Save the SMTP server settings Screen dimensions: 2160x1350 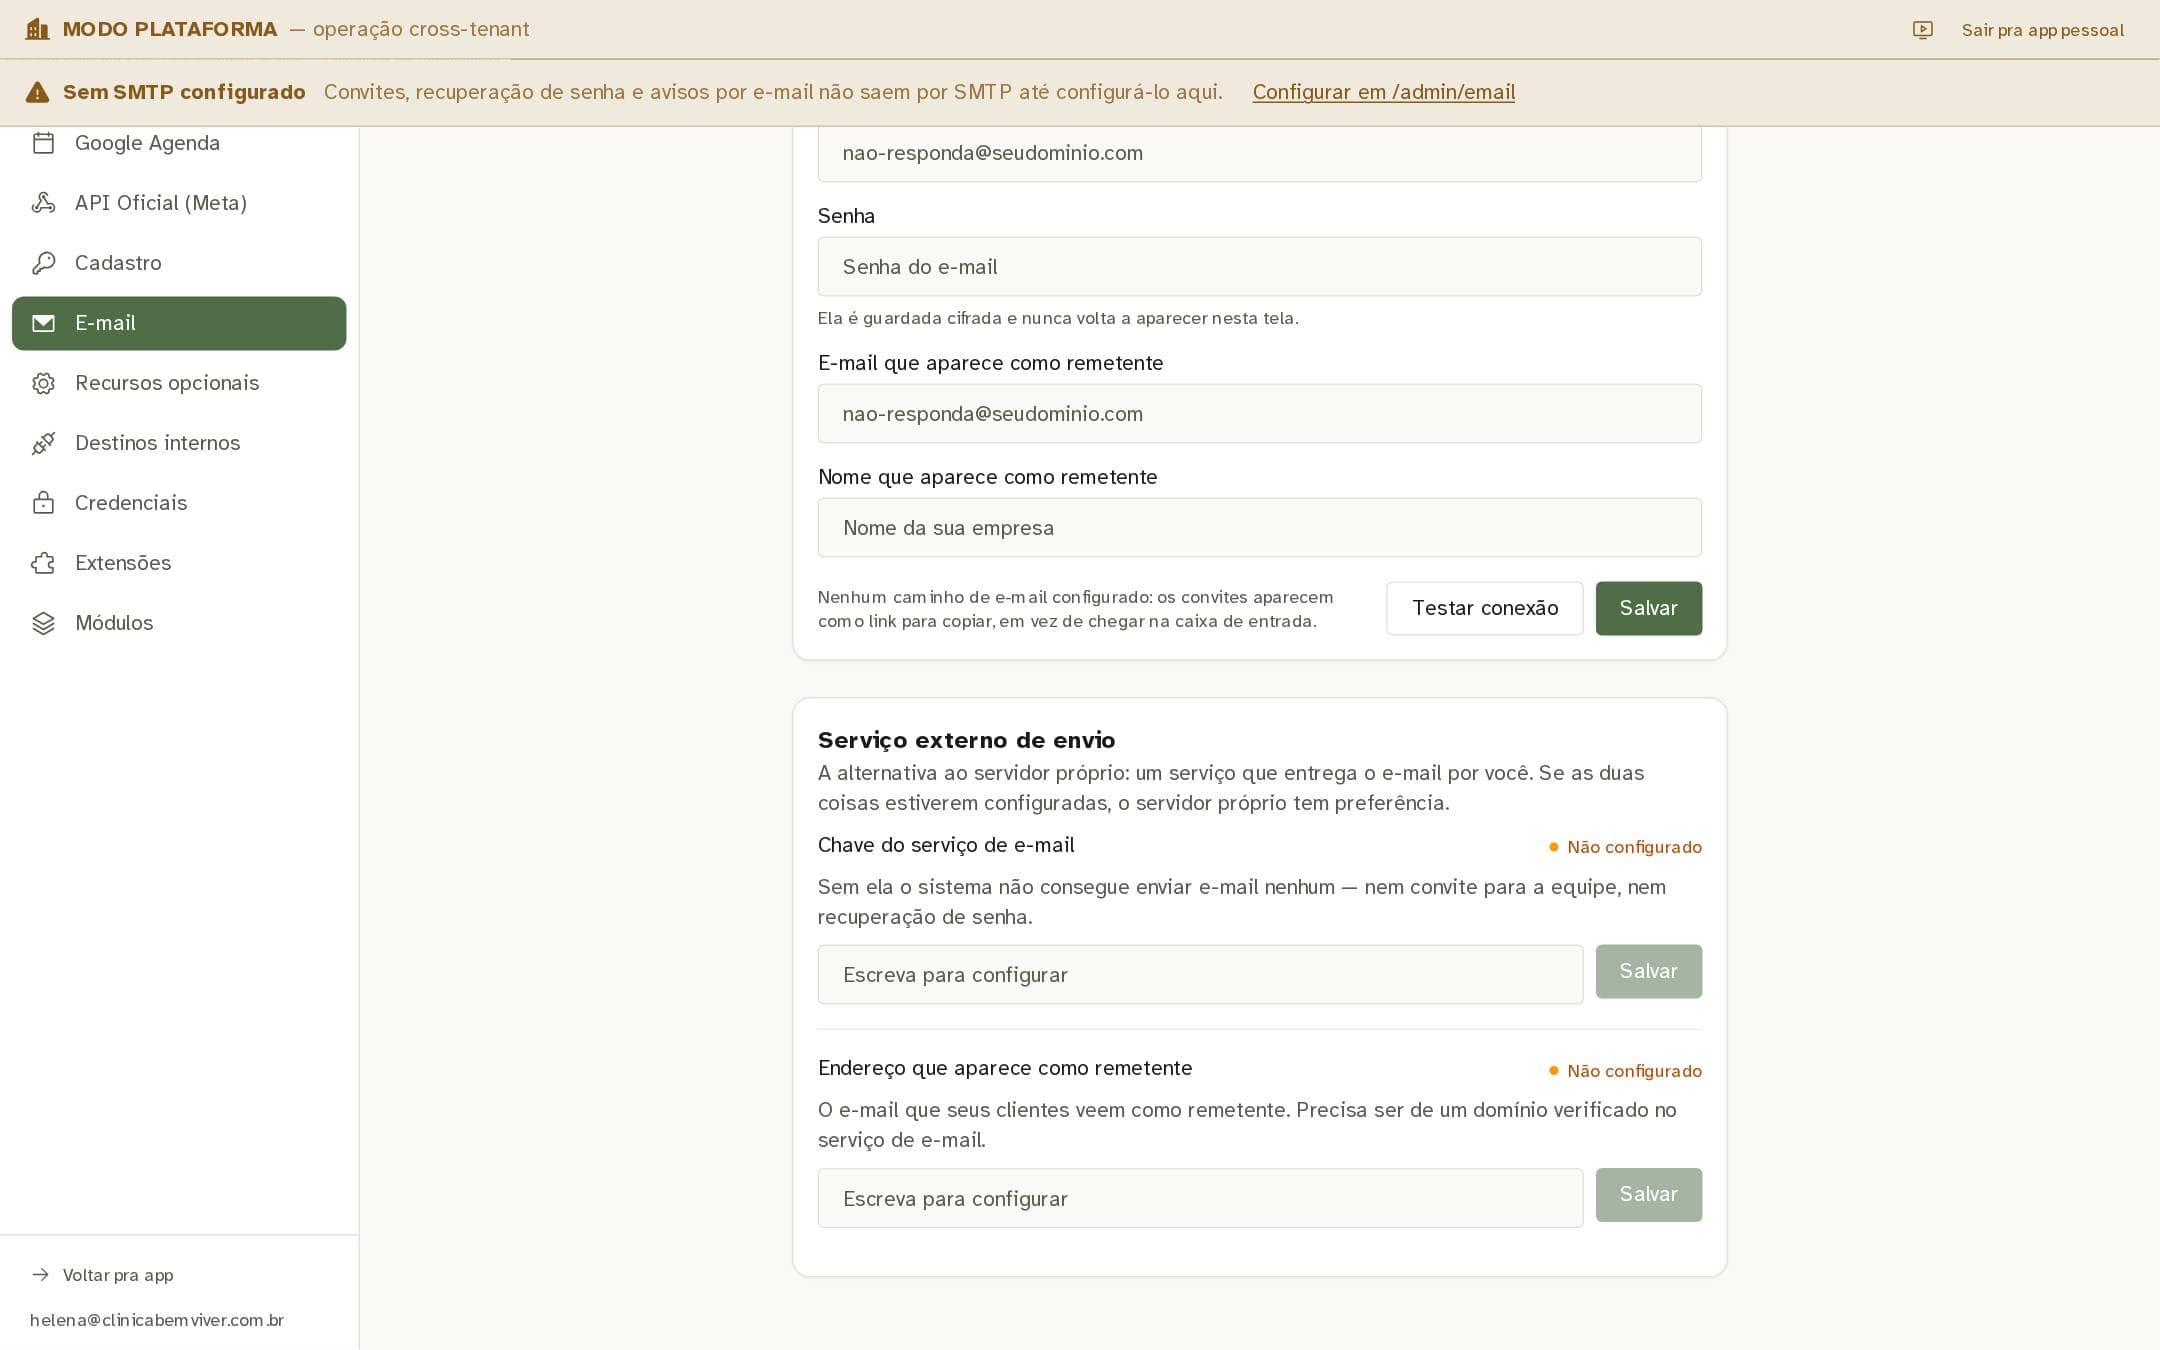click(1648, 608)
